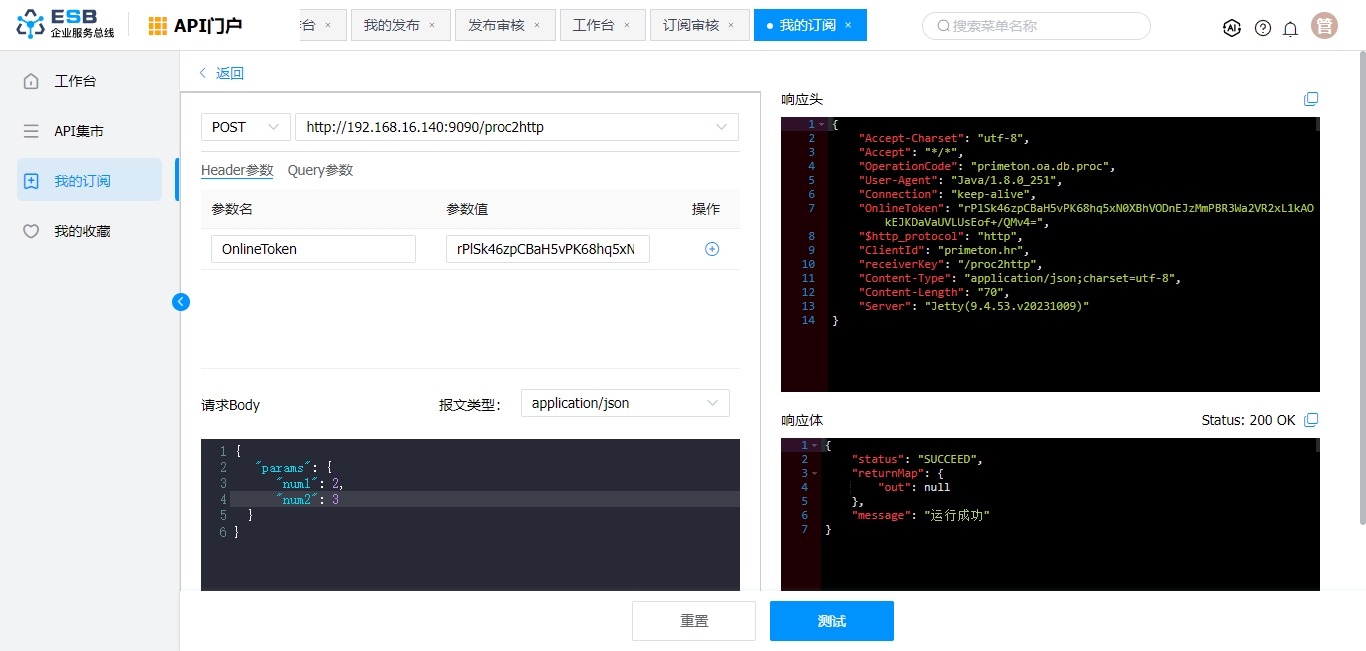1366x651 pixels.
Task: Click the add parameter plus icon
Action: tap(712, 249)
